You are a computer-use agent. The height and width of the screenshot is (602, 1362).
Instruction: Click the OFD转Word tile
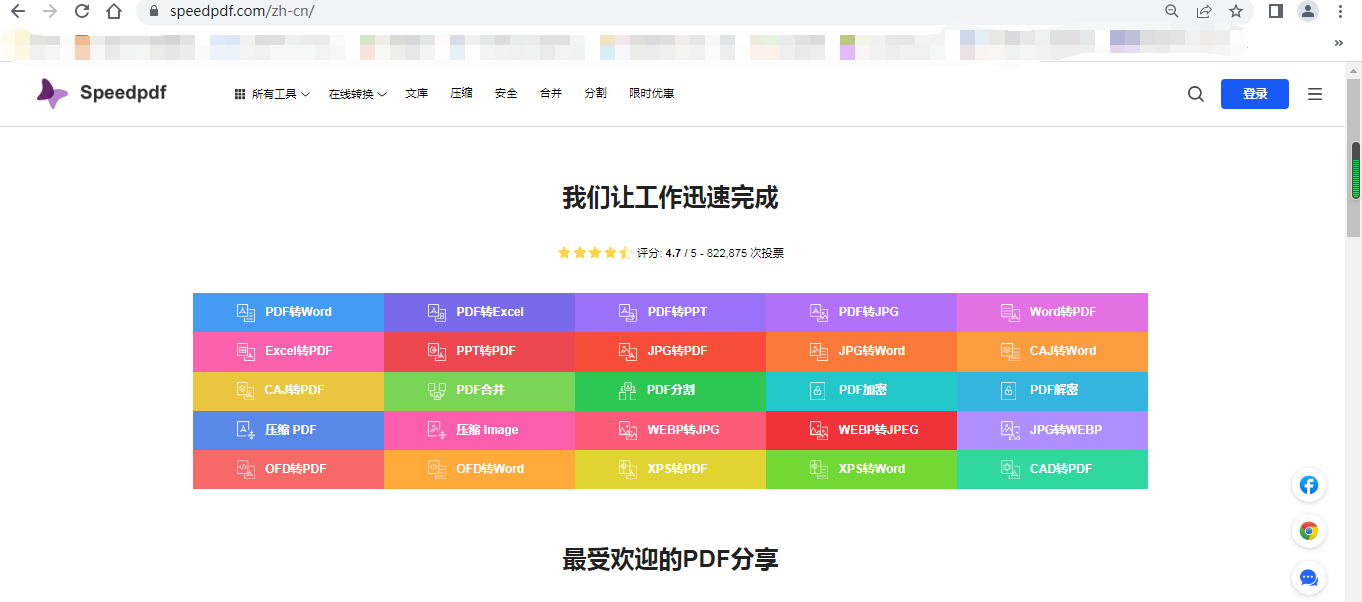[x=479, y=469]
